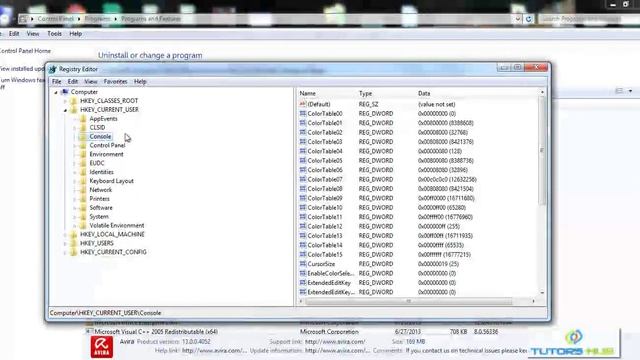Click the HKEY_LOCAL_MACHINE folder icon
This screenshot has height=360, width=640.
[x=73, y=235]
